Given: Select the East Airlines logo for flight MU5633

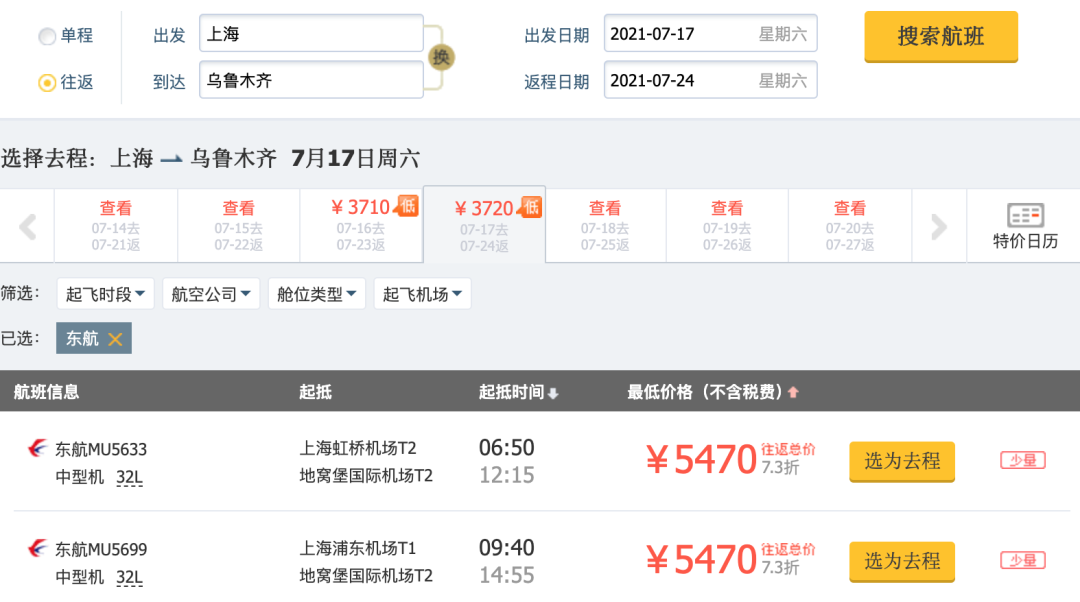Looking at the screenshot, I should [x=36, y=449].
